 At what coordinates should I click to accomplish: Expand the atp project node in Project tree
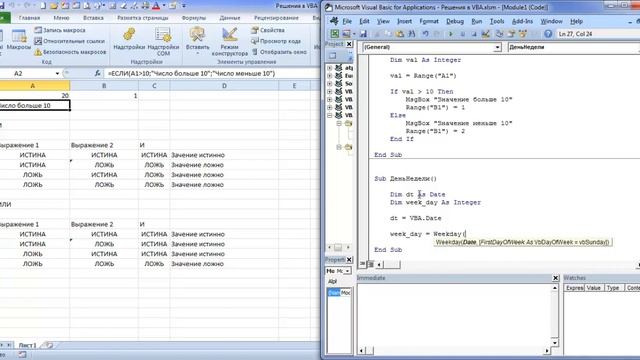(x=330, y=68)
